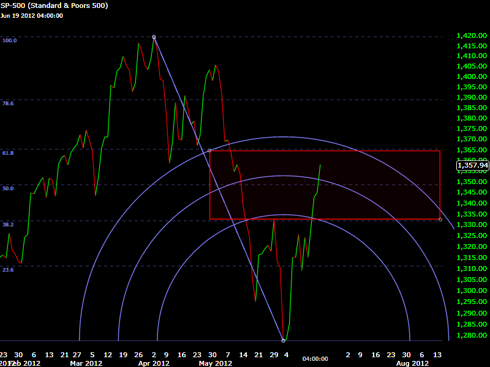Click the 50.0 Fibonacci level label
This screenshot has width=490, height=367.
pos(8,188)
